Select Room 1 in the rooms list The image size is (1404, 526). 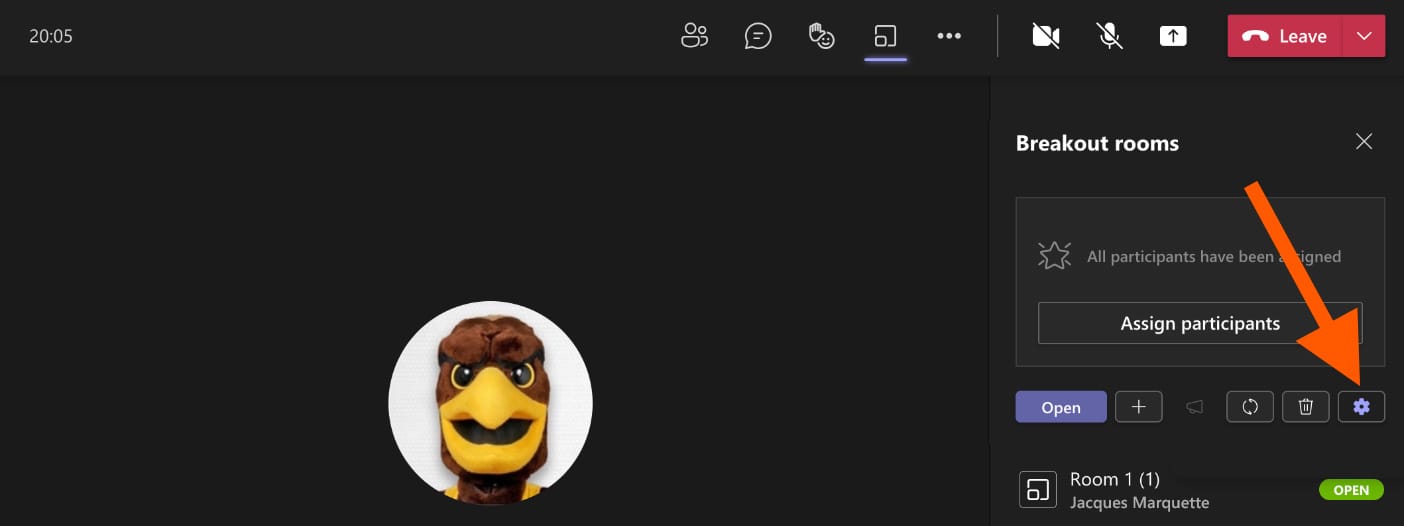pos(1115,490)
